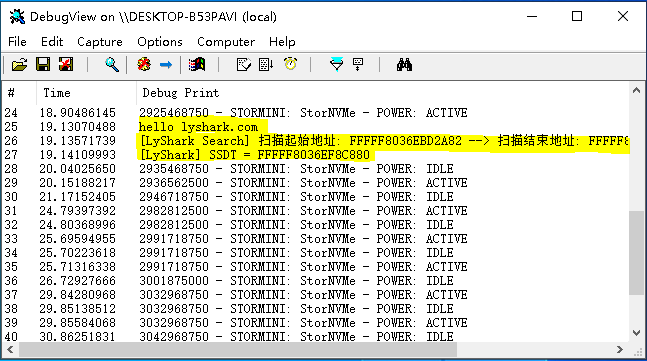Select row 33 with time 25.69594955
This screenshot has width=647, height=361.
point(316,239)
